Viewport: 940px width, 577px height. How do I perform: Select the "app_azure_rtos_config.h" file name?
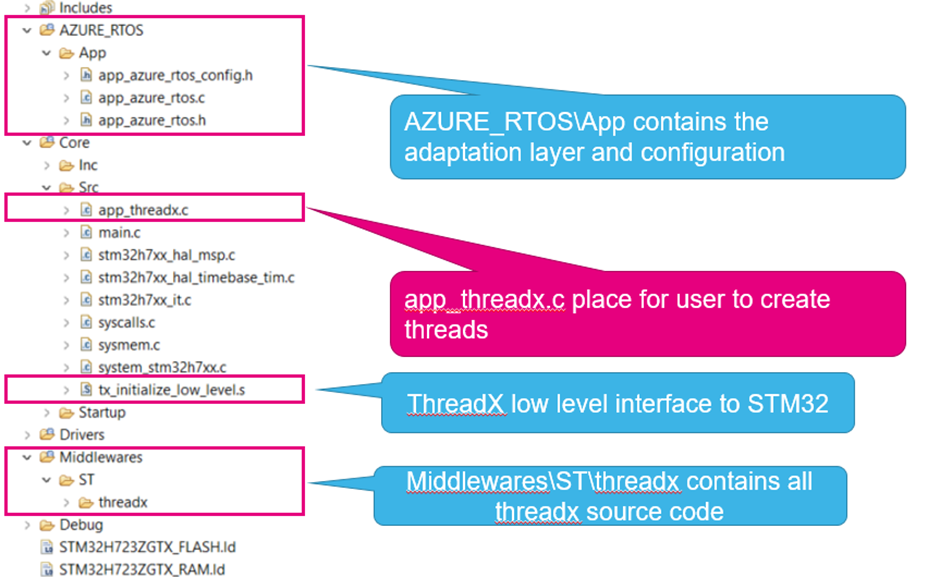(x=176, y=76)
